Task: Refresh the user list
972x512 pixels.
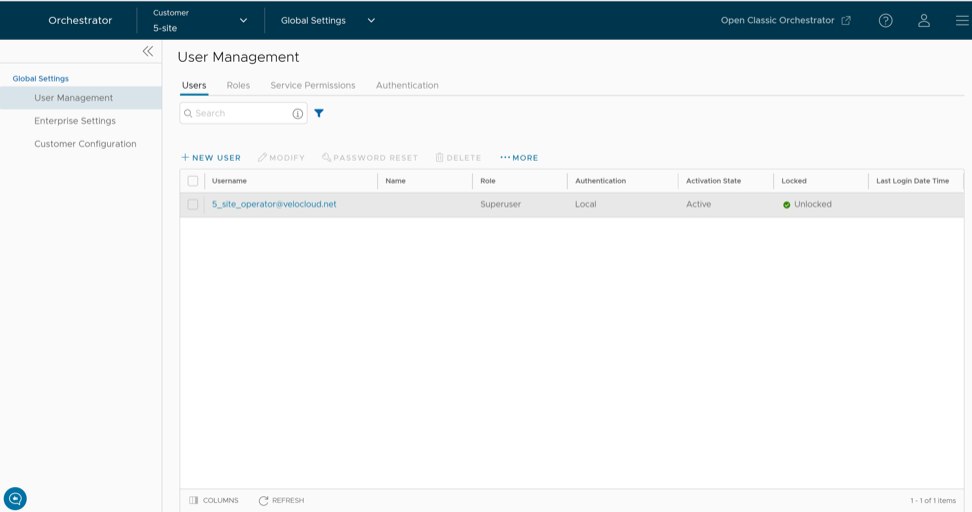Action: pos(281,500)
